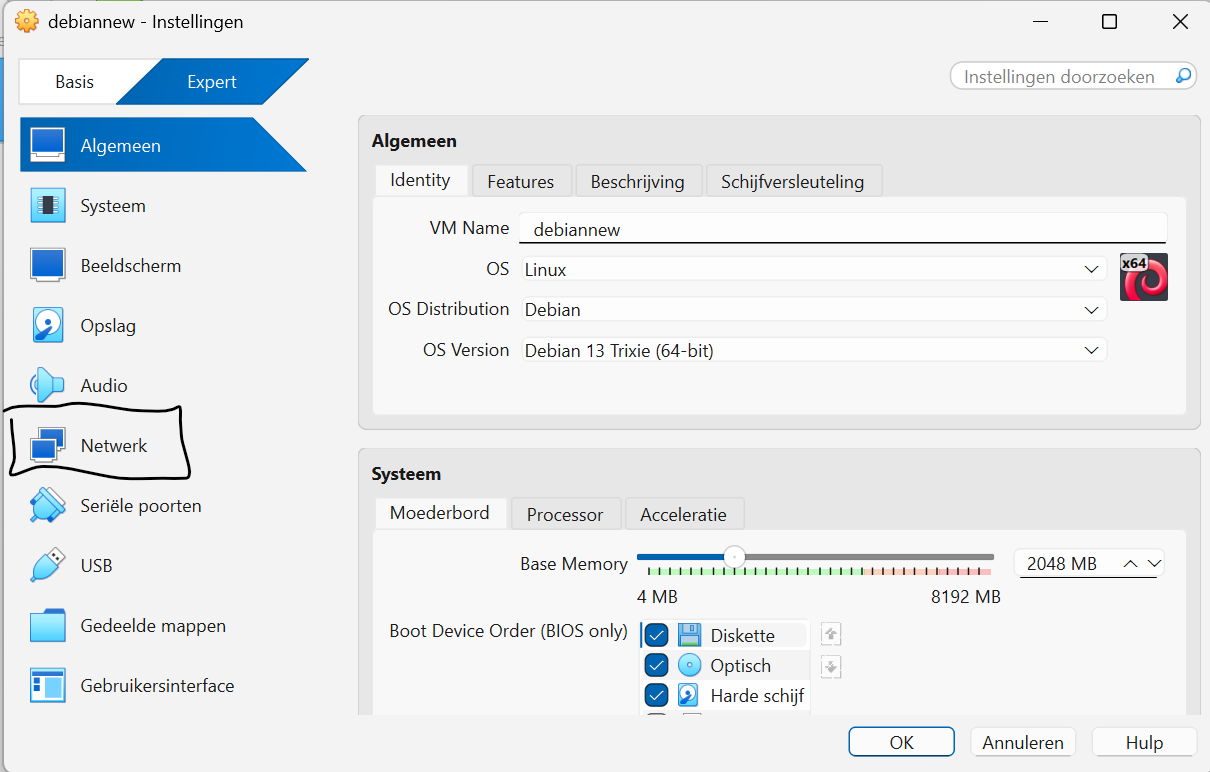Open the OS dropdown showing Linux

pyautogui.click(x=813, y=269)
